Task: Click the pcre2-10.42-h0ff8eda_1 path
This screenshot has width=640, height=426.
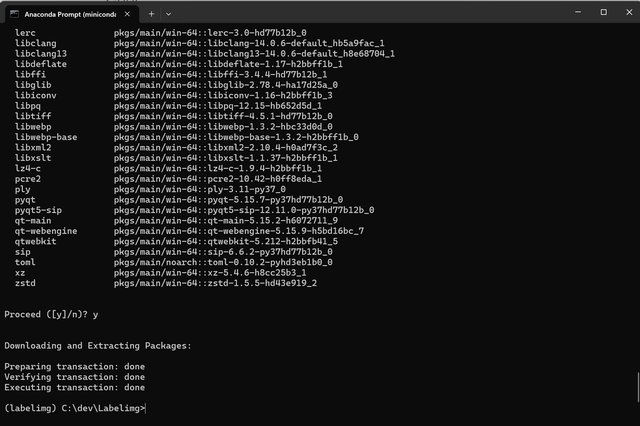Action: click(218, 179)
